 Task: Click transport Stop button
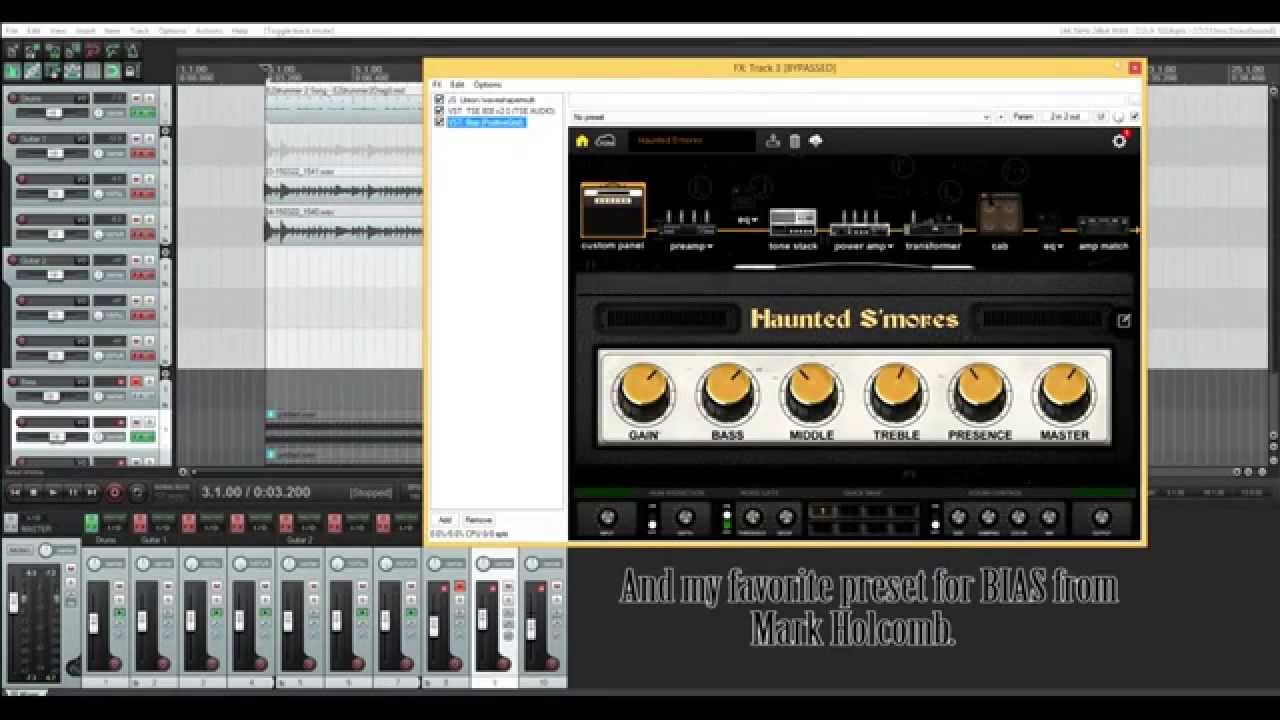[x=34, y=492]
